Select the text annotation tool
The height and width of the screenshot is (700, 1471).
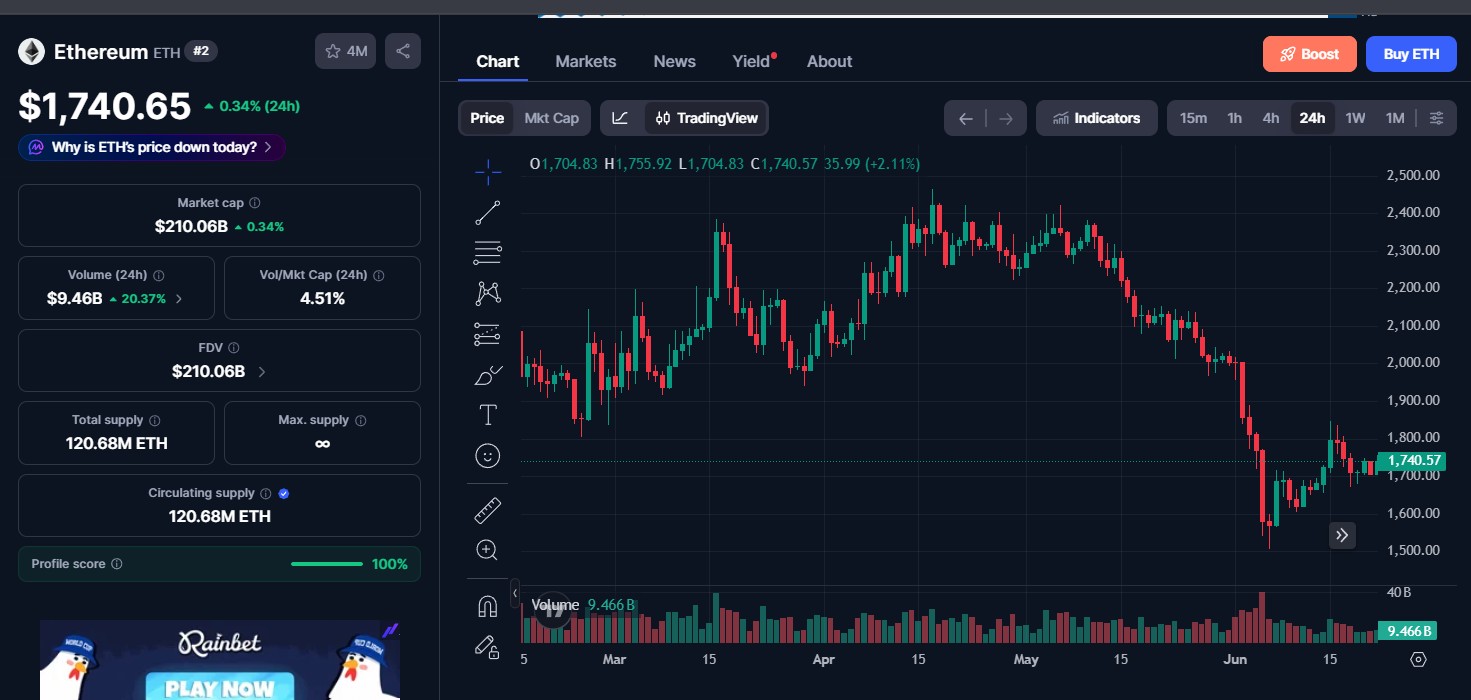pyautogui.click(x=488, y=415)
